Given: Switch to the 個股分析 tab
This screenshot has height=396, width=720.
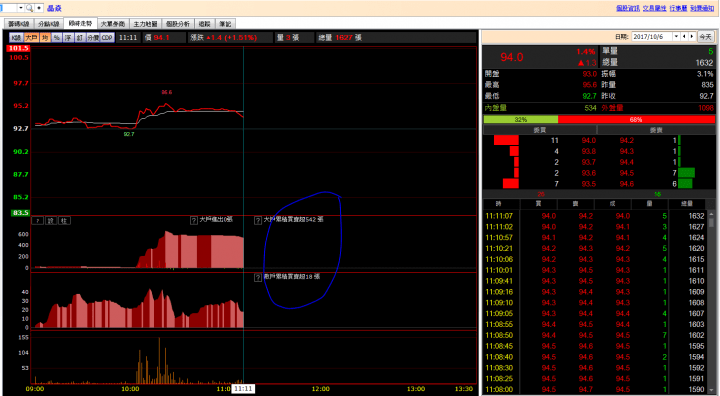Looking at the screenshot, I should 178,24.
